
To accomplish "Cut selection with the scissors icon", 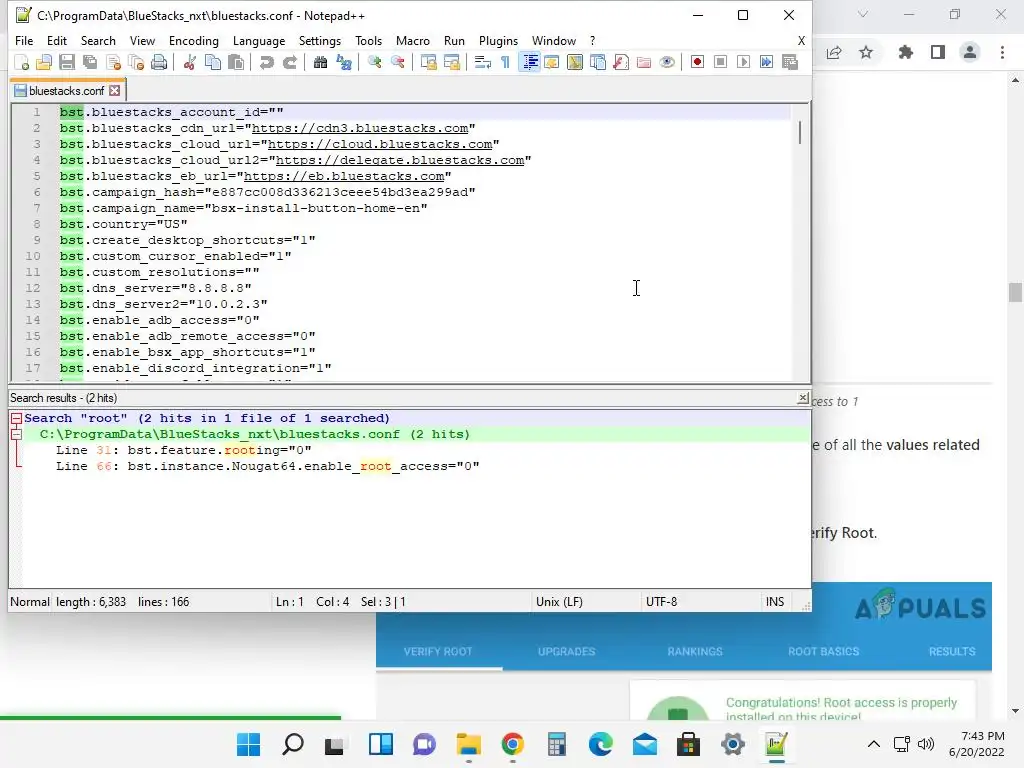I will tap(190, 62).
